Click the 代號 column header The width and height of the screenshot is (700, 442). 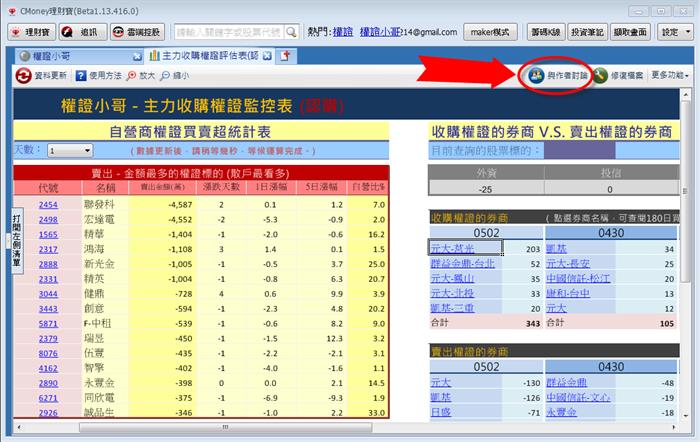point(48,188)
